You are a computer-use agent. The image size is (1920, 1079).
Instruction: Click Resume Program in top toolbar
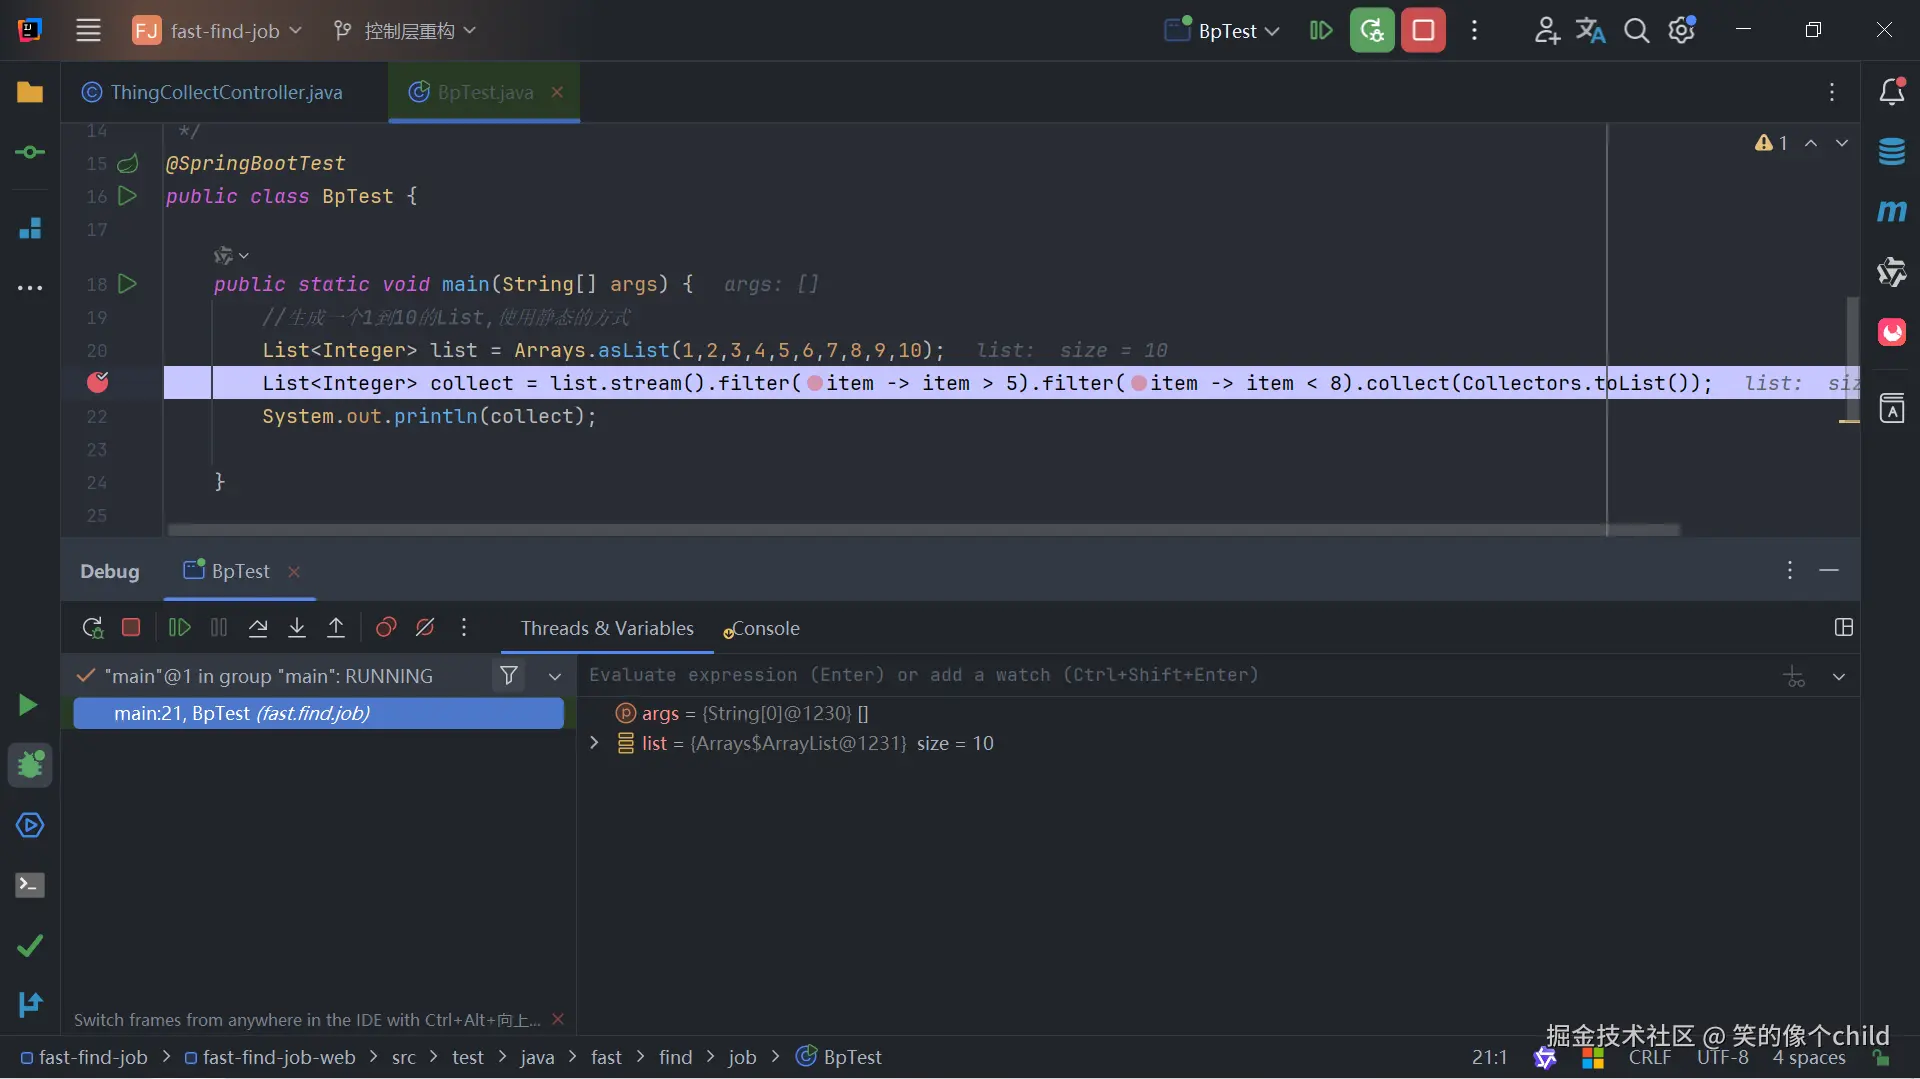(1321, 30)
